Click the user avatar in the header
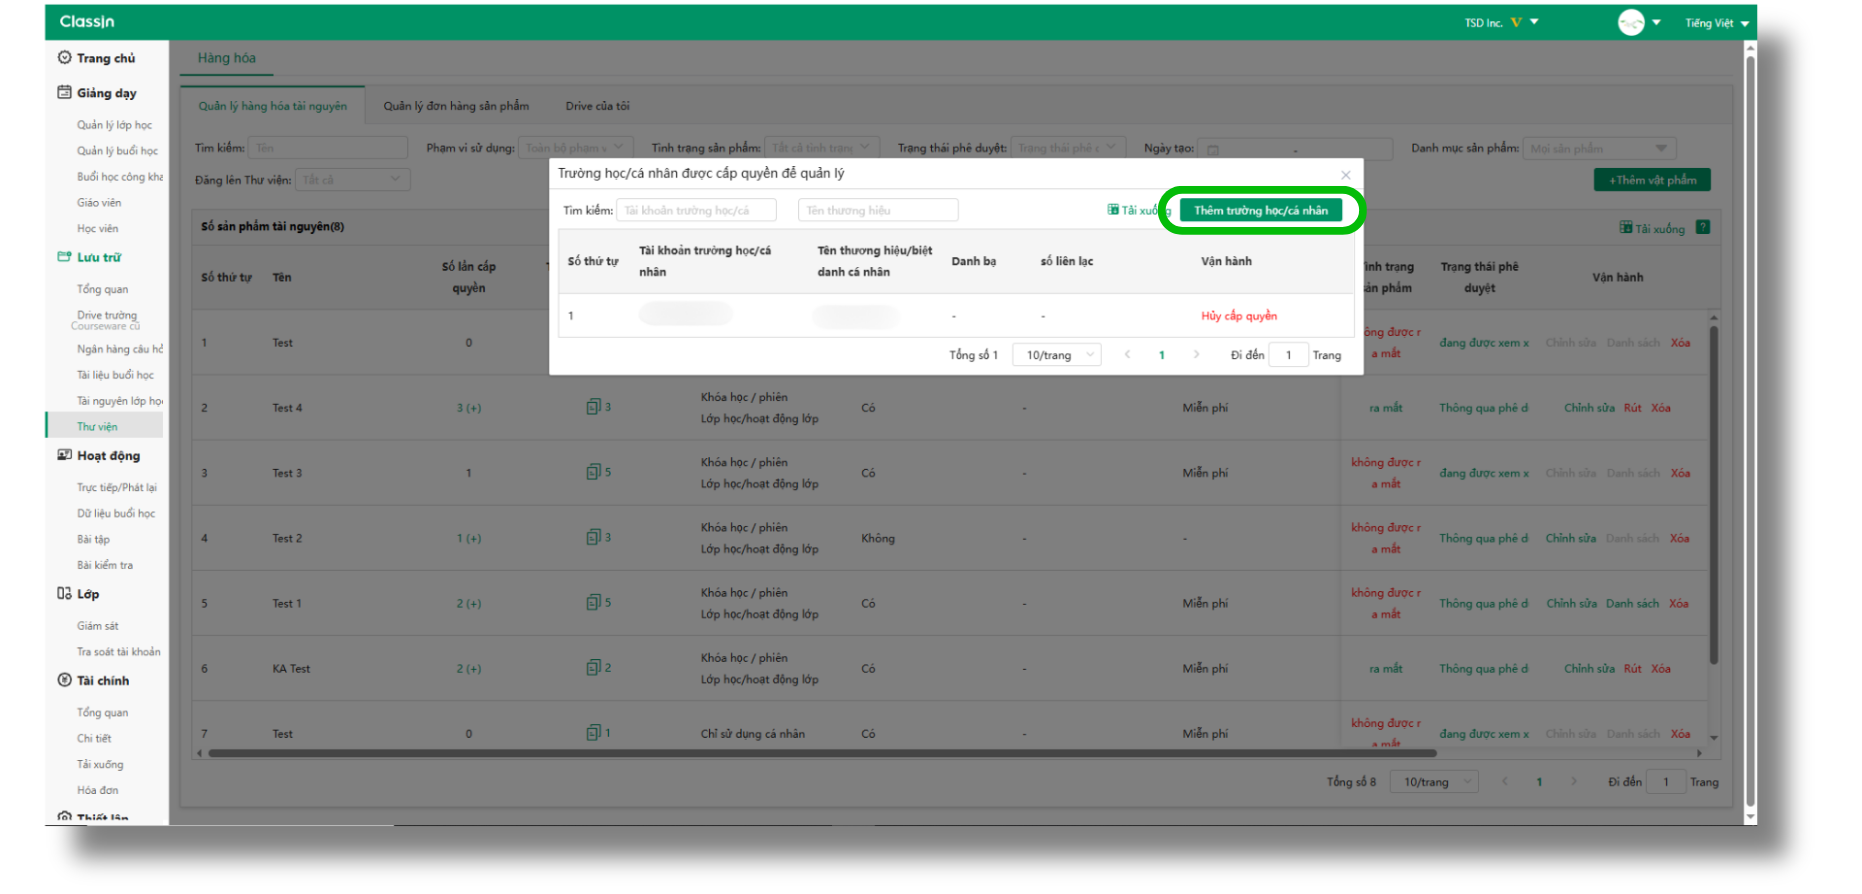 pyautogui.click(x=1630, y=23)
